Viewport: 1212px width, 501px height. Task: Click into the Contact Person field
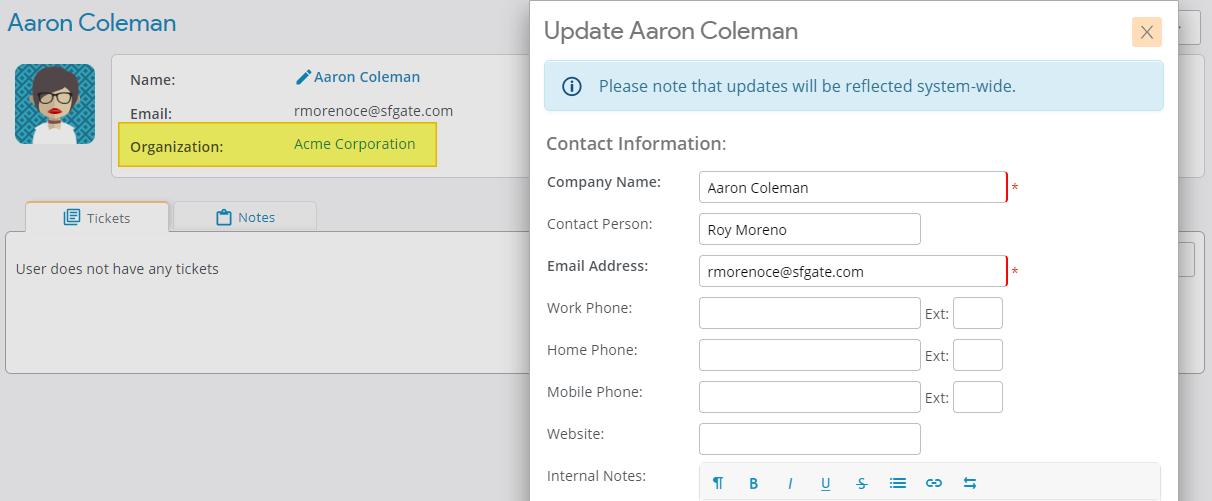(x=809, y=229)
